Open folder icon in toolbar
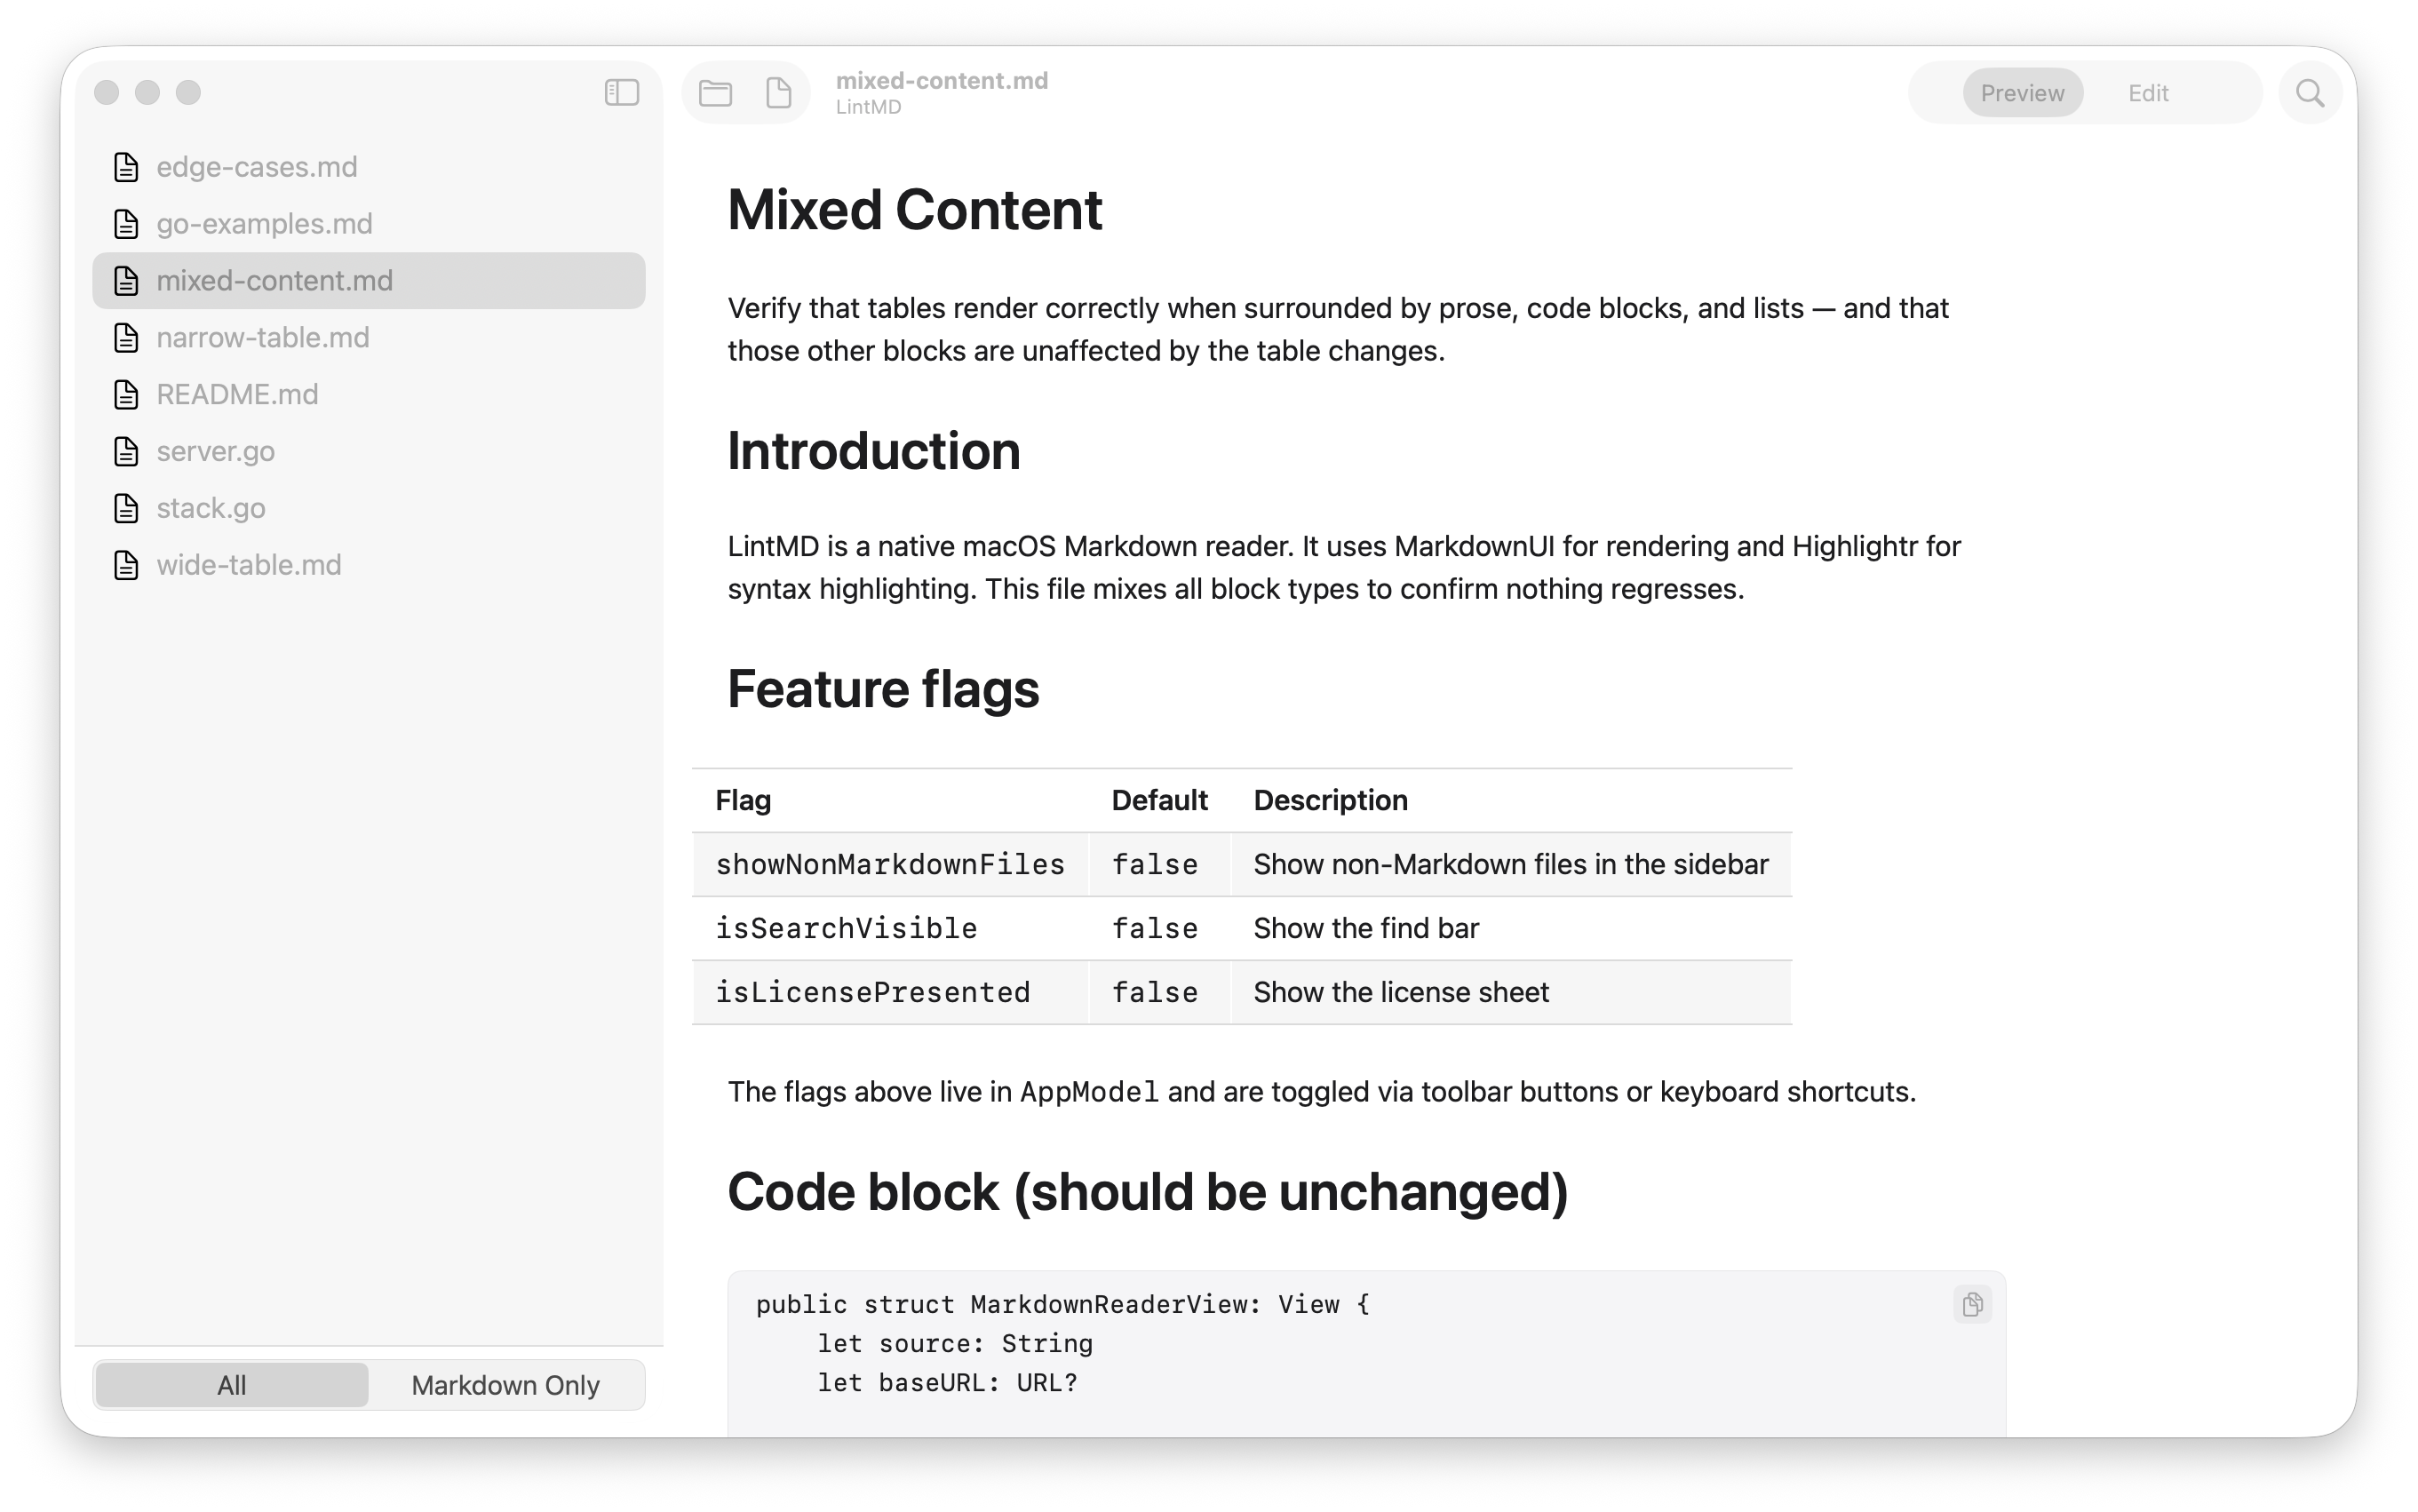The height and width of the screenshot is (1512, 2418). (715, 93)
